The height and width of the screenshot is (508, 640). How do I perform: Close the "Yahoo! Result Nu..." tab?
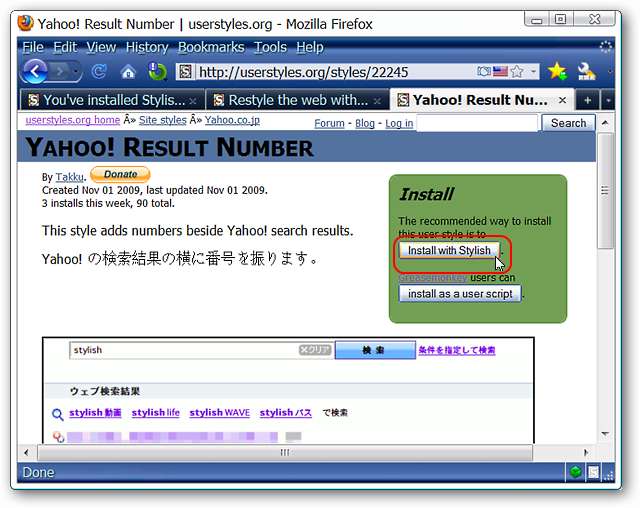(562, 100)
